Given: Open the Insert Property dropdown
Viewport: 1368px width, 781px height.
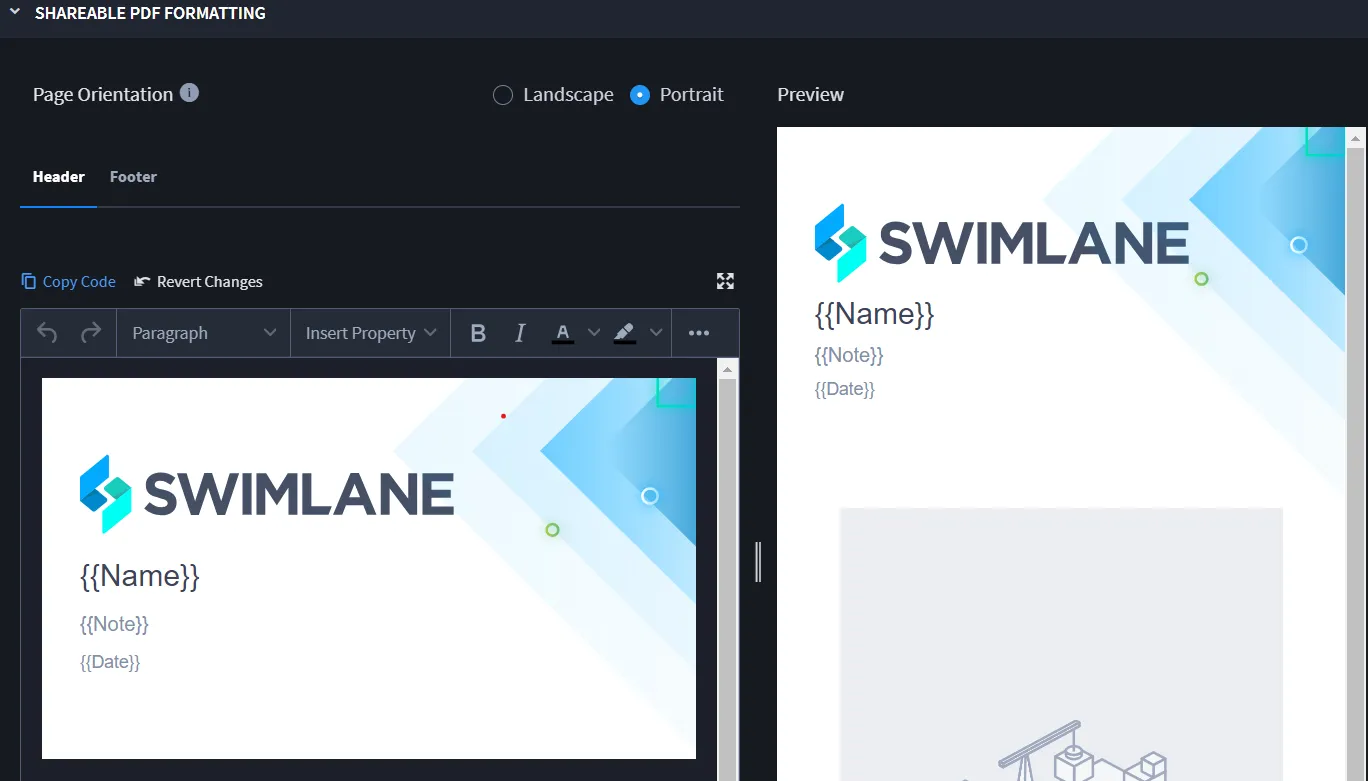Looking at the screenshot, I should [371, 333].
